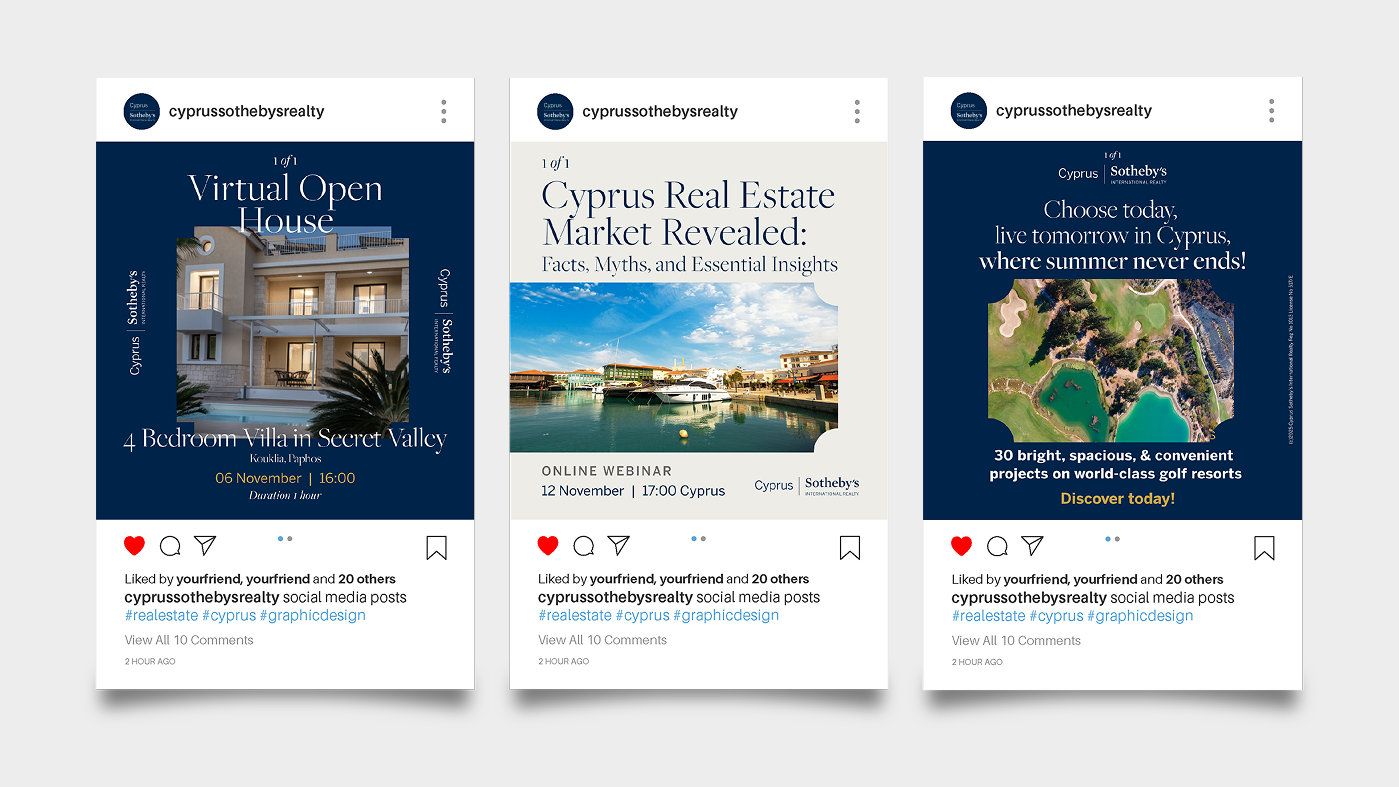Click Sotheby's logo atop golf resorts image
Screen dimensions: 1399x787
1112,173
